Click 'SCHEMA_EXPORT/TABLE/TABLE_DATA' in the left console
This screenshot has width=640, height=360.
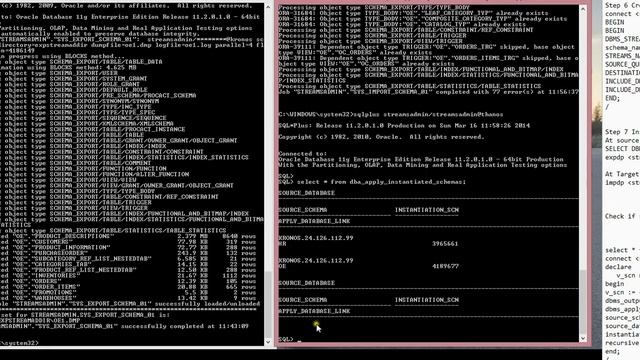click(106, 61)
